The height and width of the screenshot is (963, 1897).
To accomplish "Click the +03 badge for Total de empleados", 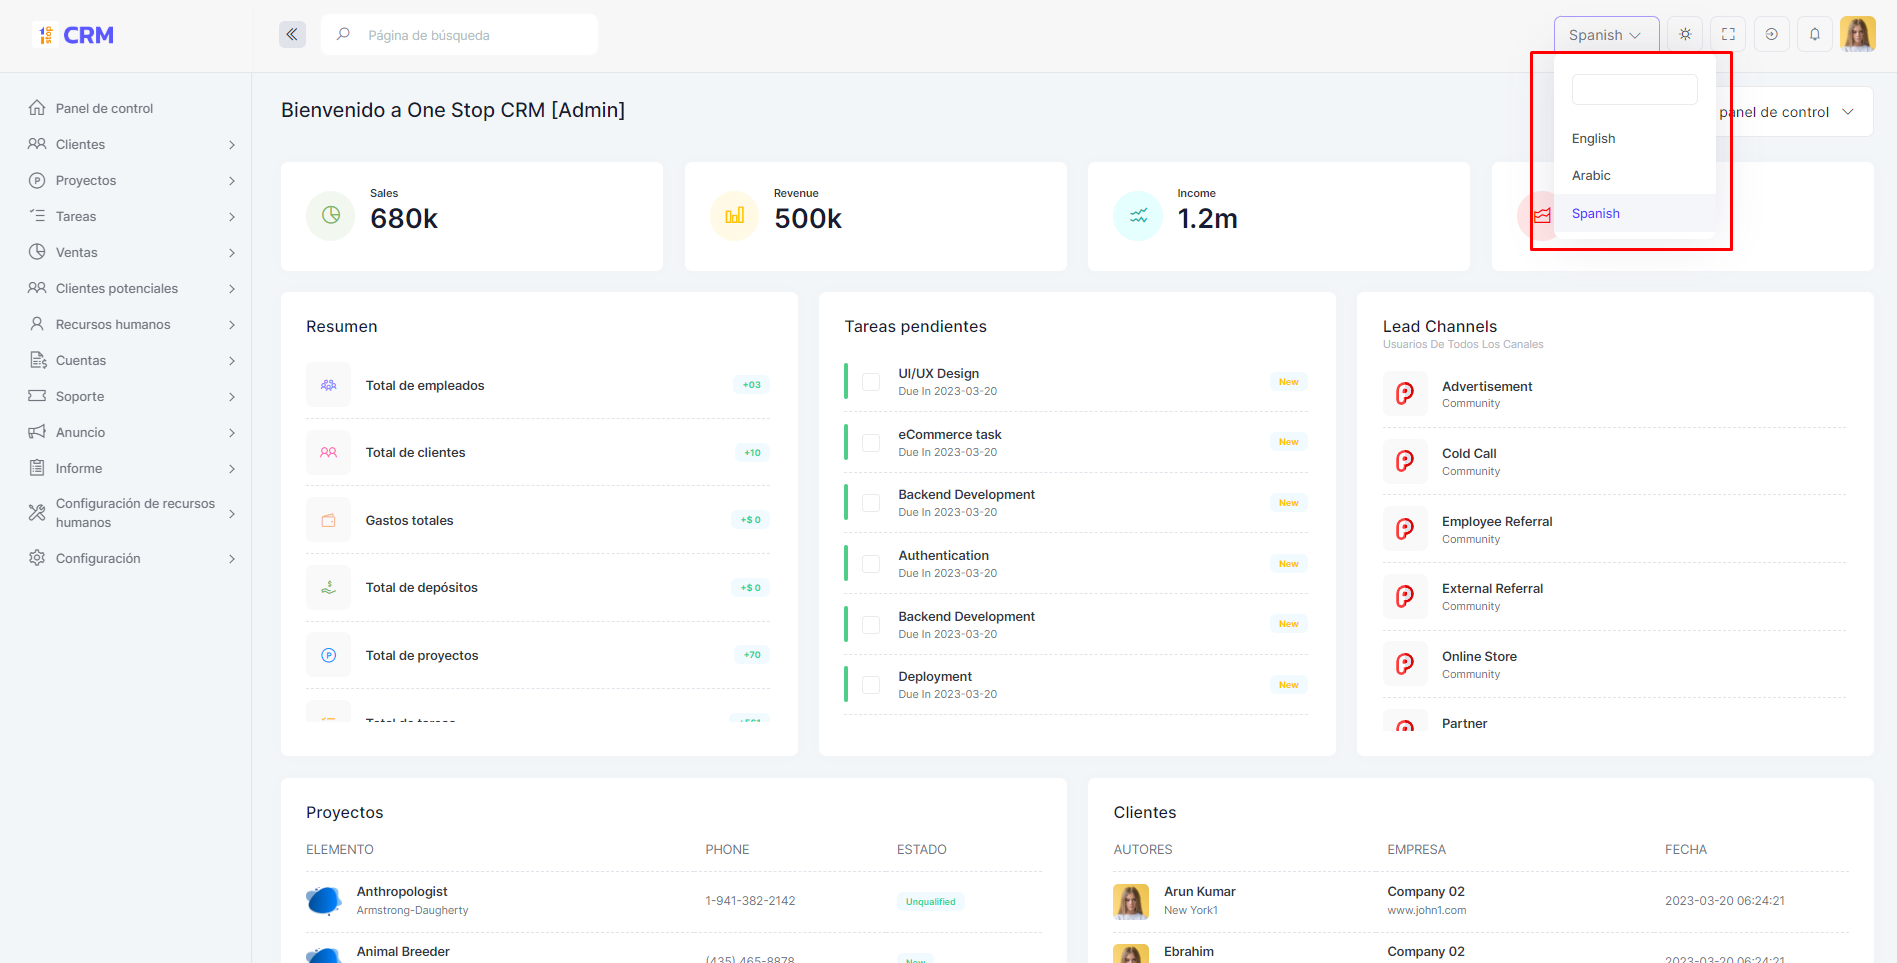I will tap(751, 385).
